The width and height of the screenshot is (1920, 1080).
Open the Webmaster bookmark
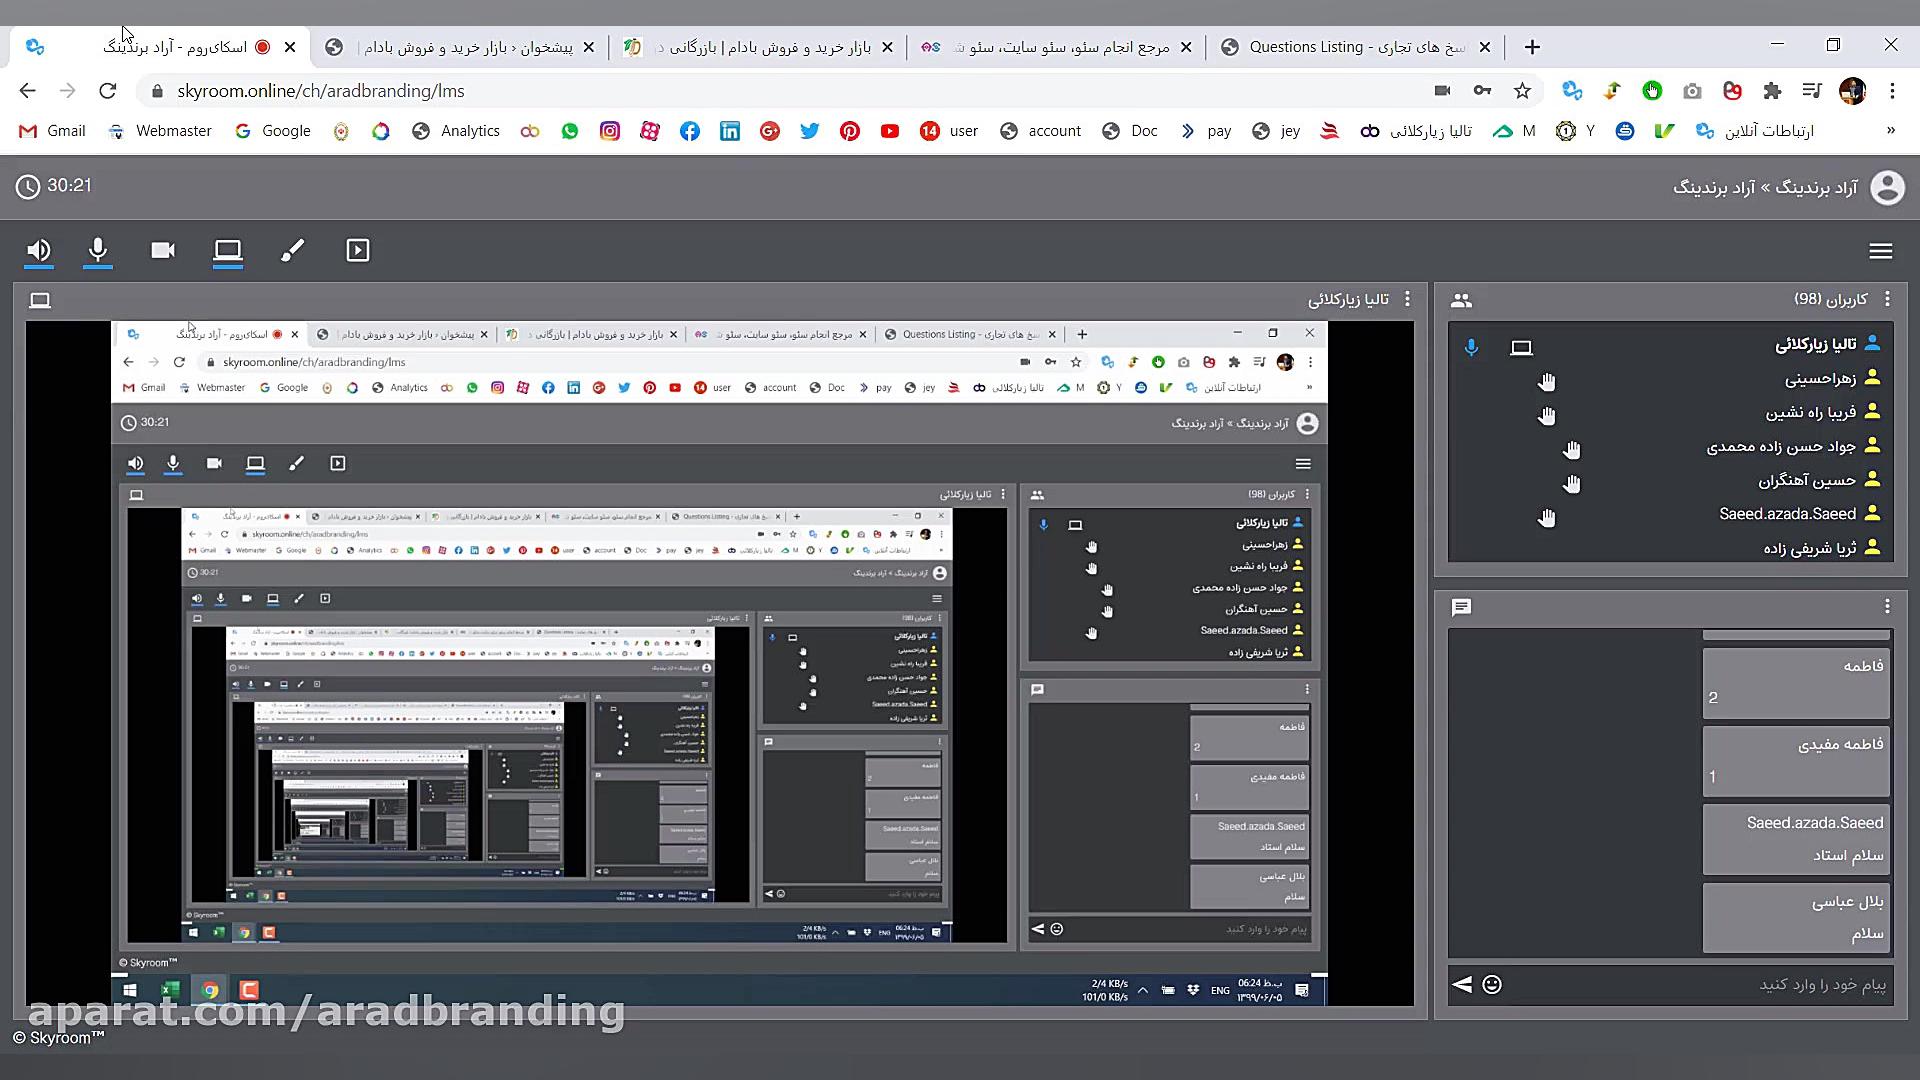click(x=161, y=131)
